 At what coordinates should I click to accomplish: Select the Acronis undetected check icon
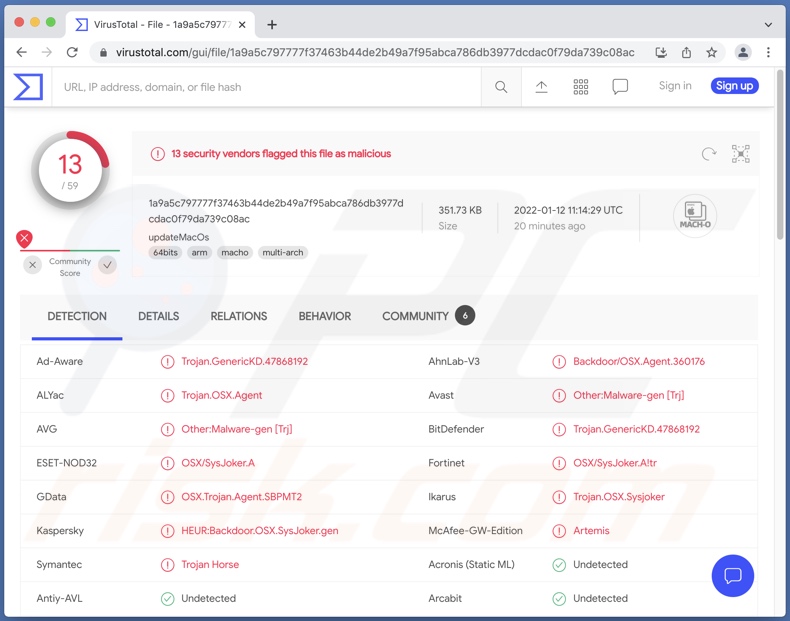pyautogui.click(x=559, y=565)
